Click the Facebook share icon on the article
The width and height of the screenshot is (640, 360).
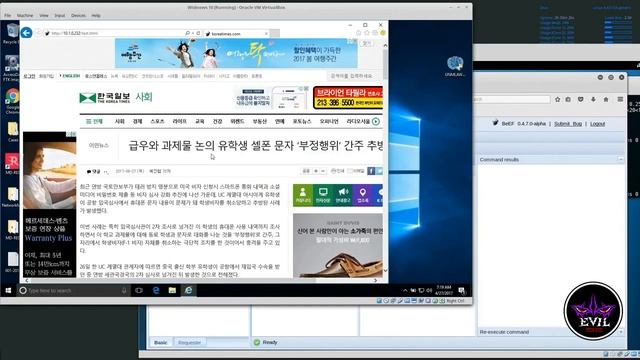pyautogui.click(x=371, y=171)
